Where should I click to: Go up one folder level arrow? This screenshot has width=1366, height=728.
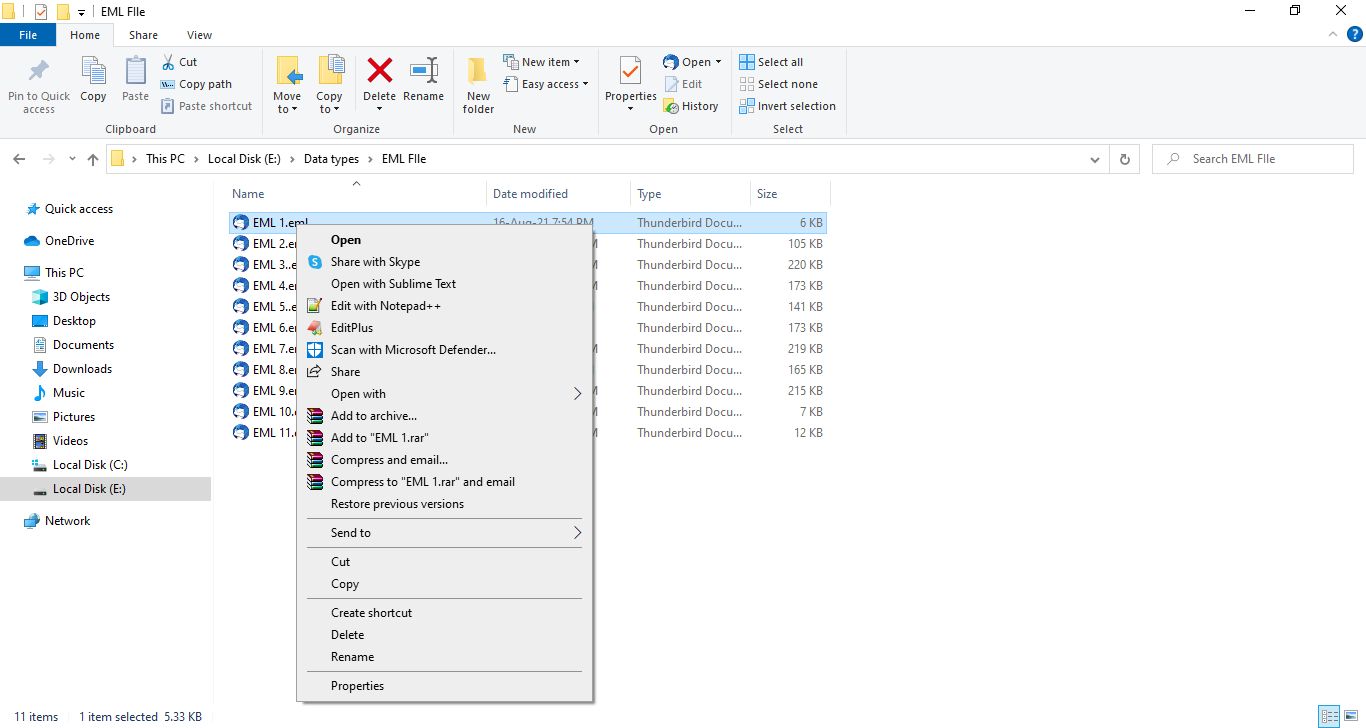pos(93,159)
